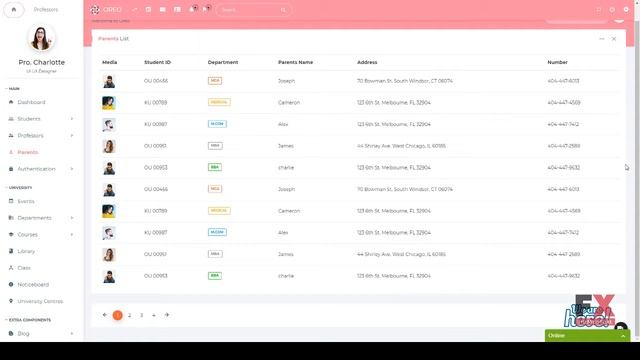The height and width of the screenshot is (360, 640).
Task: Click the Professors icon in the sidebar
Action: 11,136
